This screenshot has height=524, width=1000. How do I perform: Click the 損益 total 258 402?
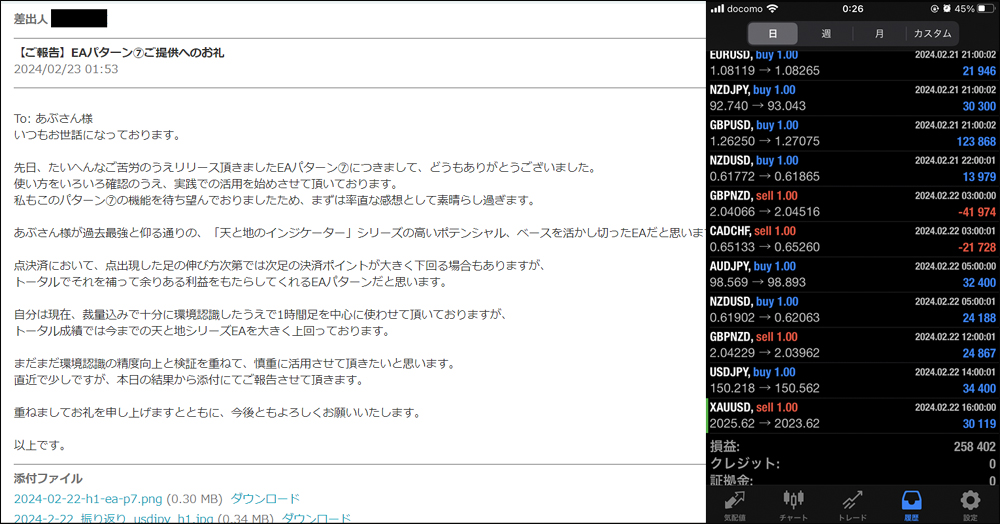point(974,447)
